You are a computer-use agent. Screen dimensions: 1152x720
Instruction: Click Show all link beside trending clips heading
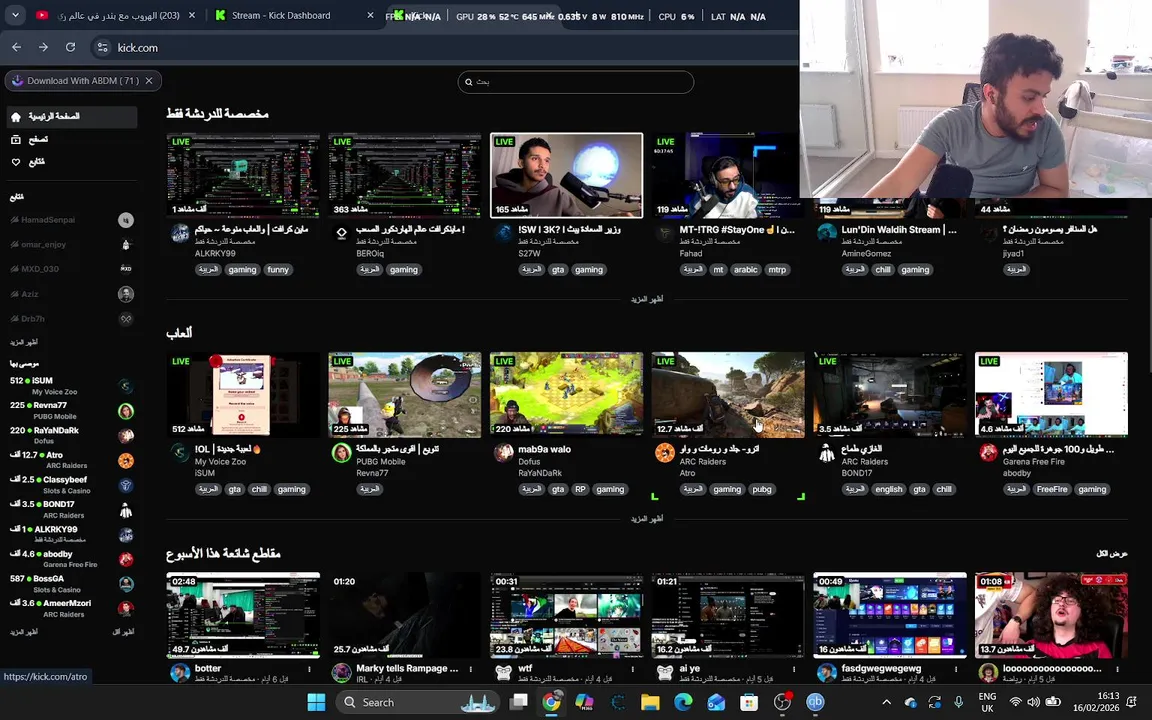point(1112,553)
